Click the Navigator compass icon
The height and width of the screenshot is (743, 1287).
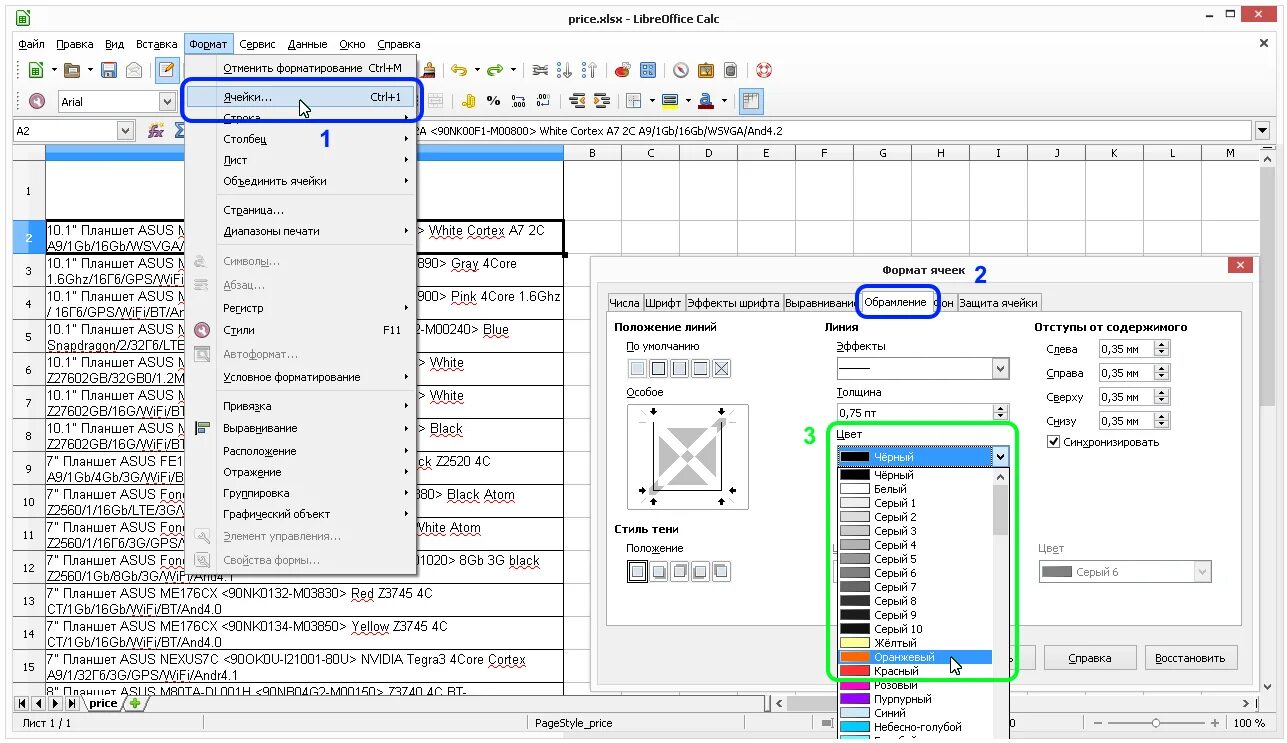click(681, 70)
